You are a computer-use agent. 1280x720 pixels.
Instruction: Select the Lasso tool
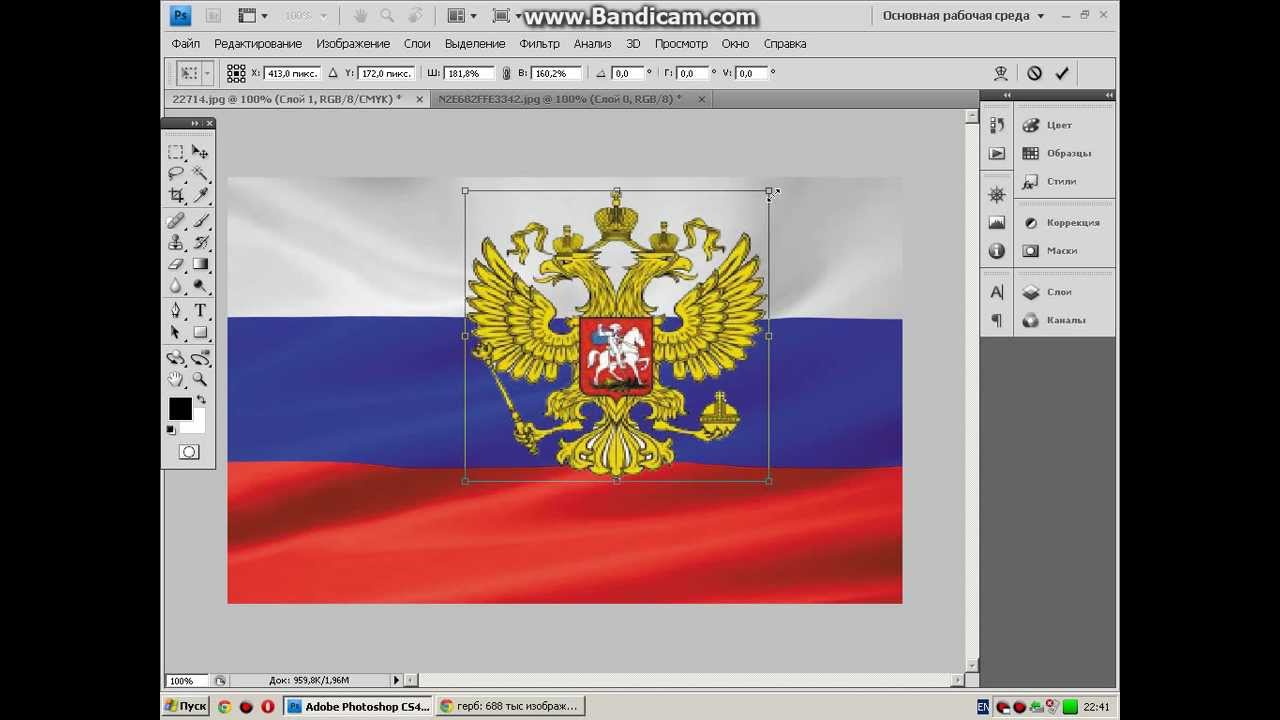pyautogui.click(x=176, y=174)
